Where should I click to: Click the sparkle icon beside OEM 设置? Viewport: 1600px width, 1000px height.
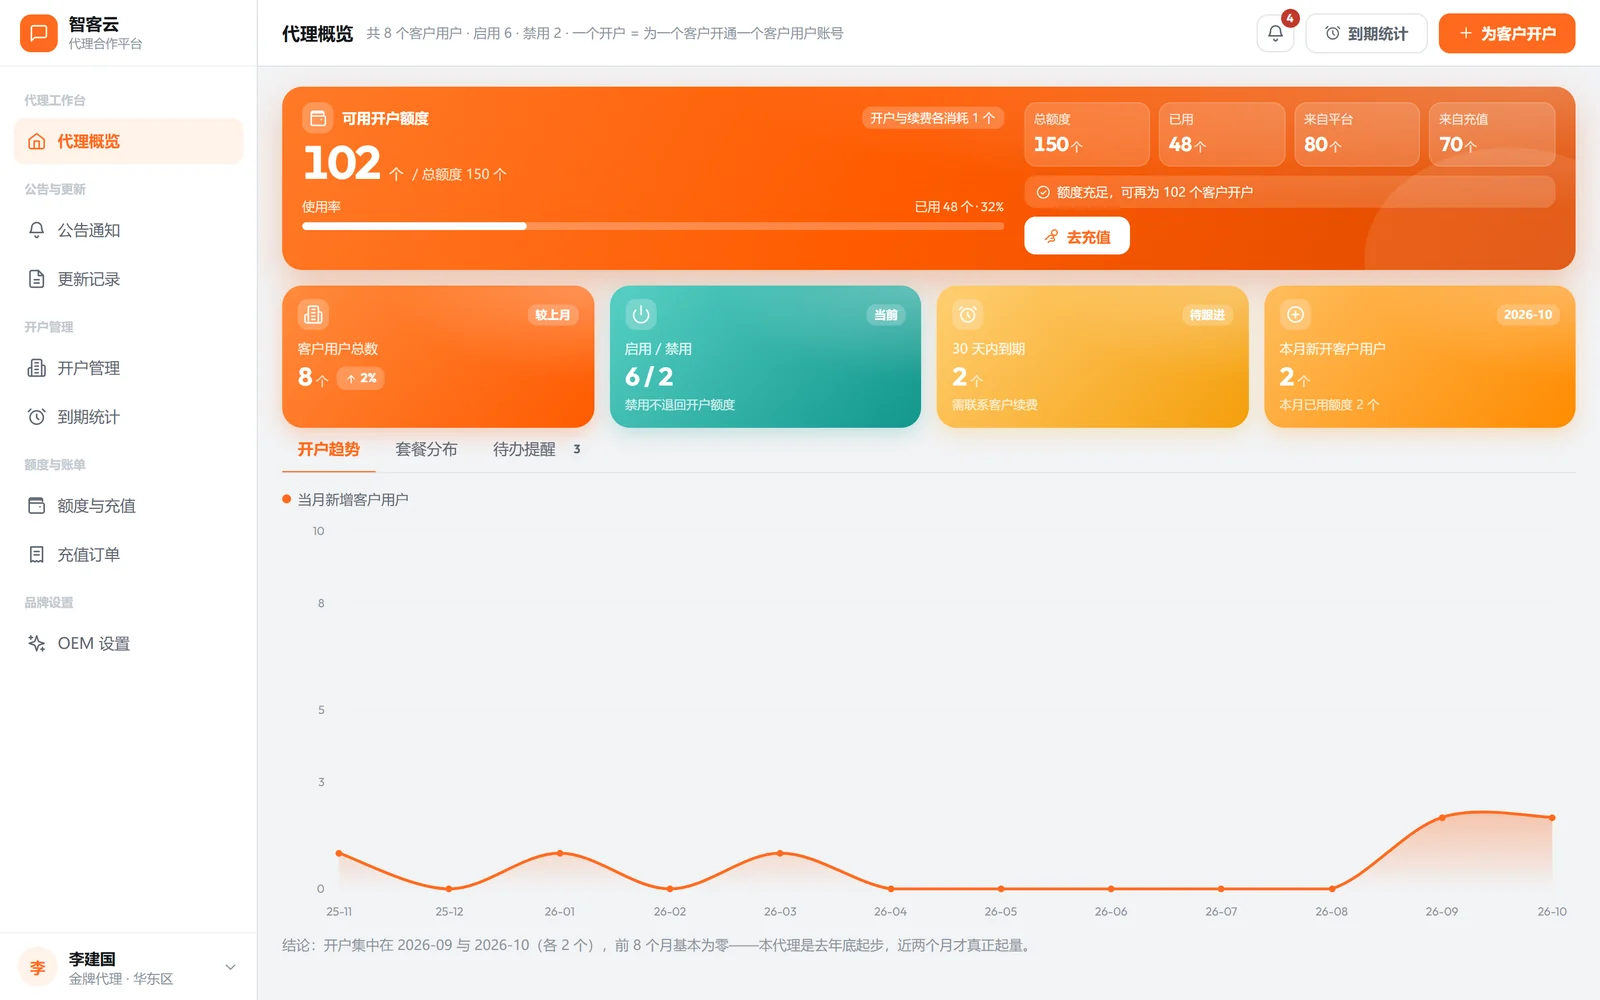(37, 643)
